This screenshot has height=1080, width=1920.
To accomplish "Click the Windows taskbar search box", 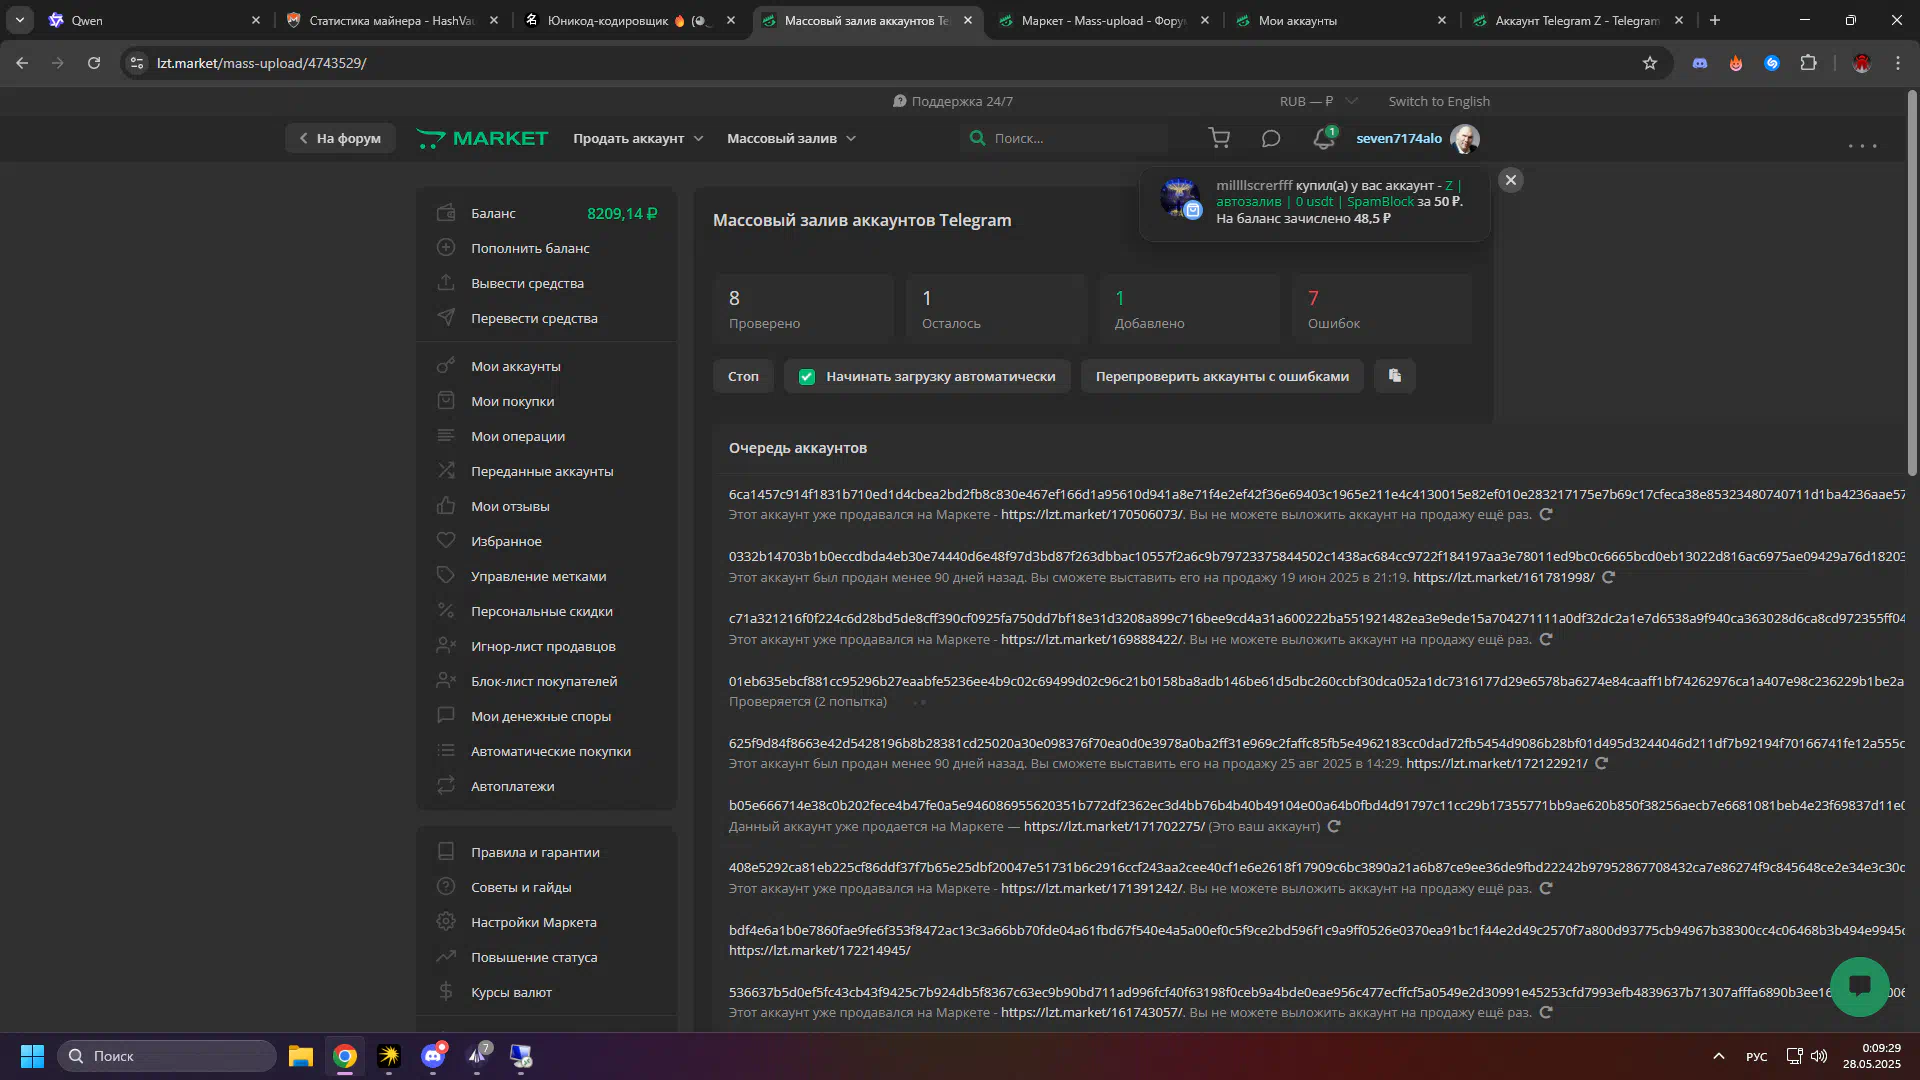I will pos(167,1056).
